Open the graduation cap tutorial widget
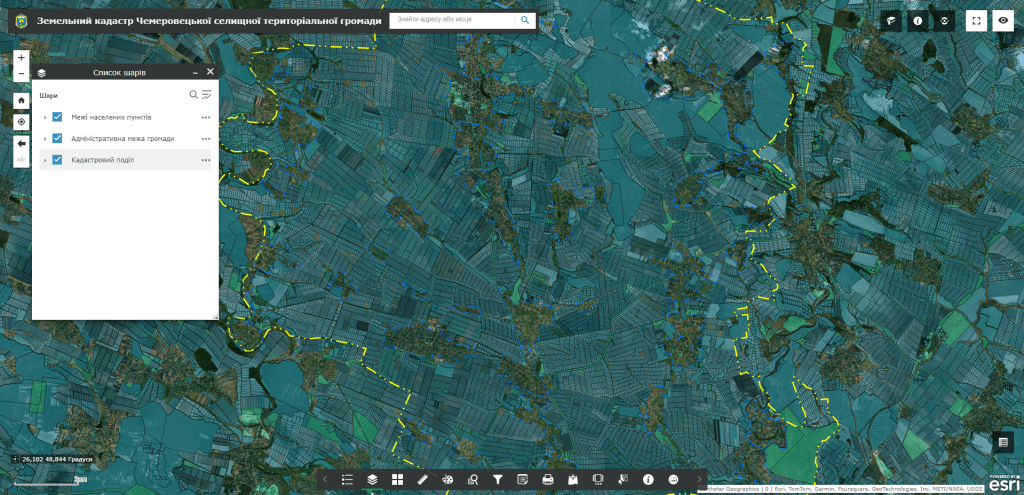Viewport: 1024px width, 495px height. [x=891, y=21]
